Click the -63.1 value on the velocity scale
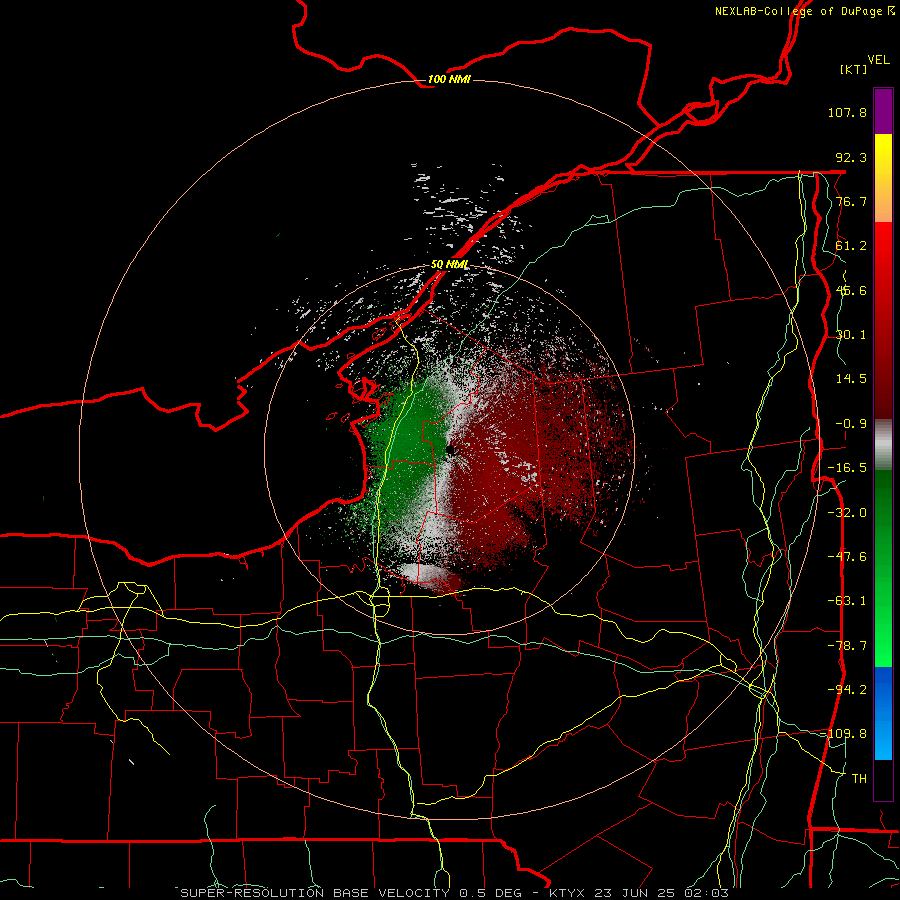This screenshot has height=900, width=900. (x=847, y=601)
